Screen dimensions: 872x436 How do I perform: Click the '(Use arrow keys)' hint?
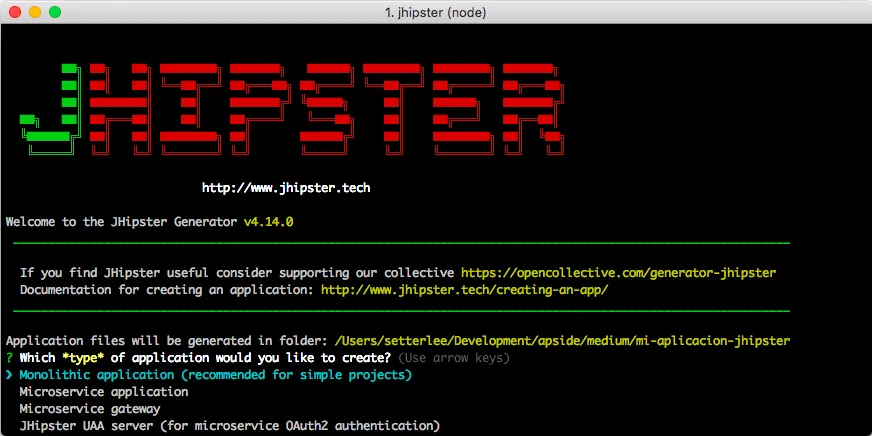pyautogui.click(x=454, y=358)
